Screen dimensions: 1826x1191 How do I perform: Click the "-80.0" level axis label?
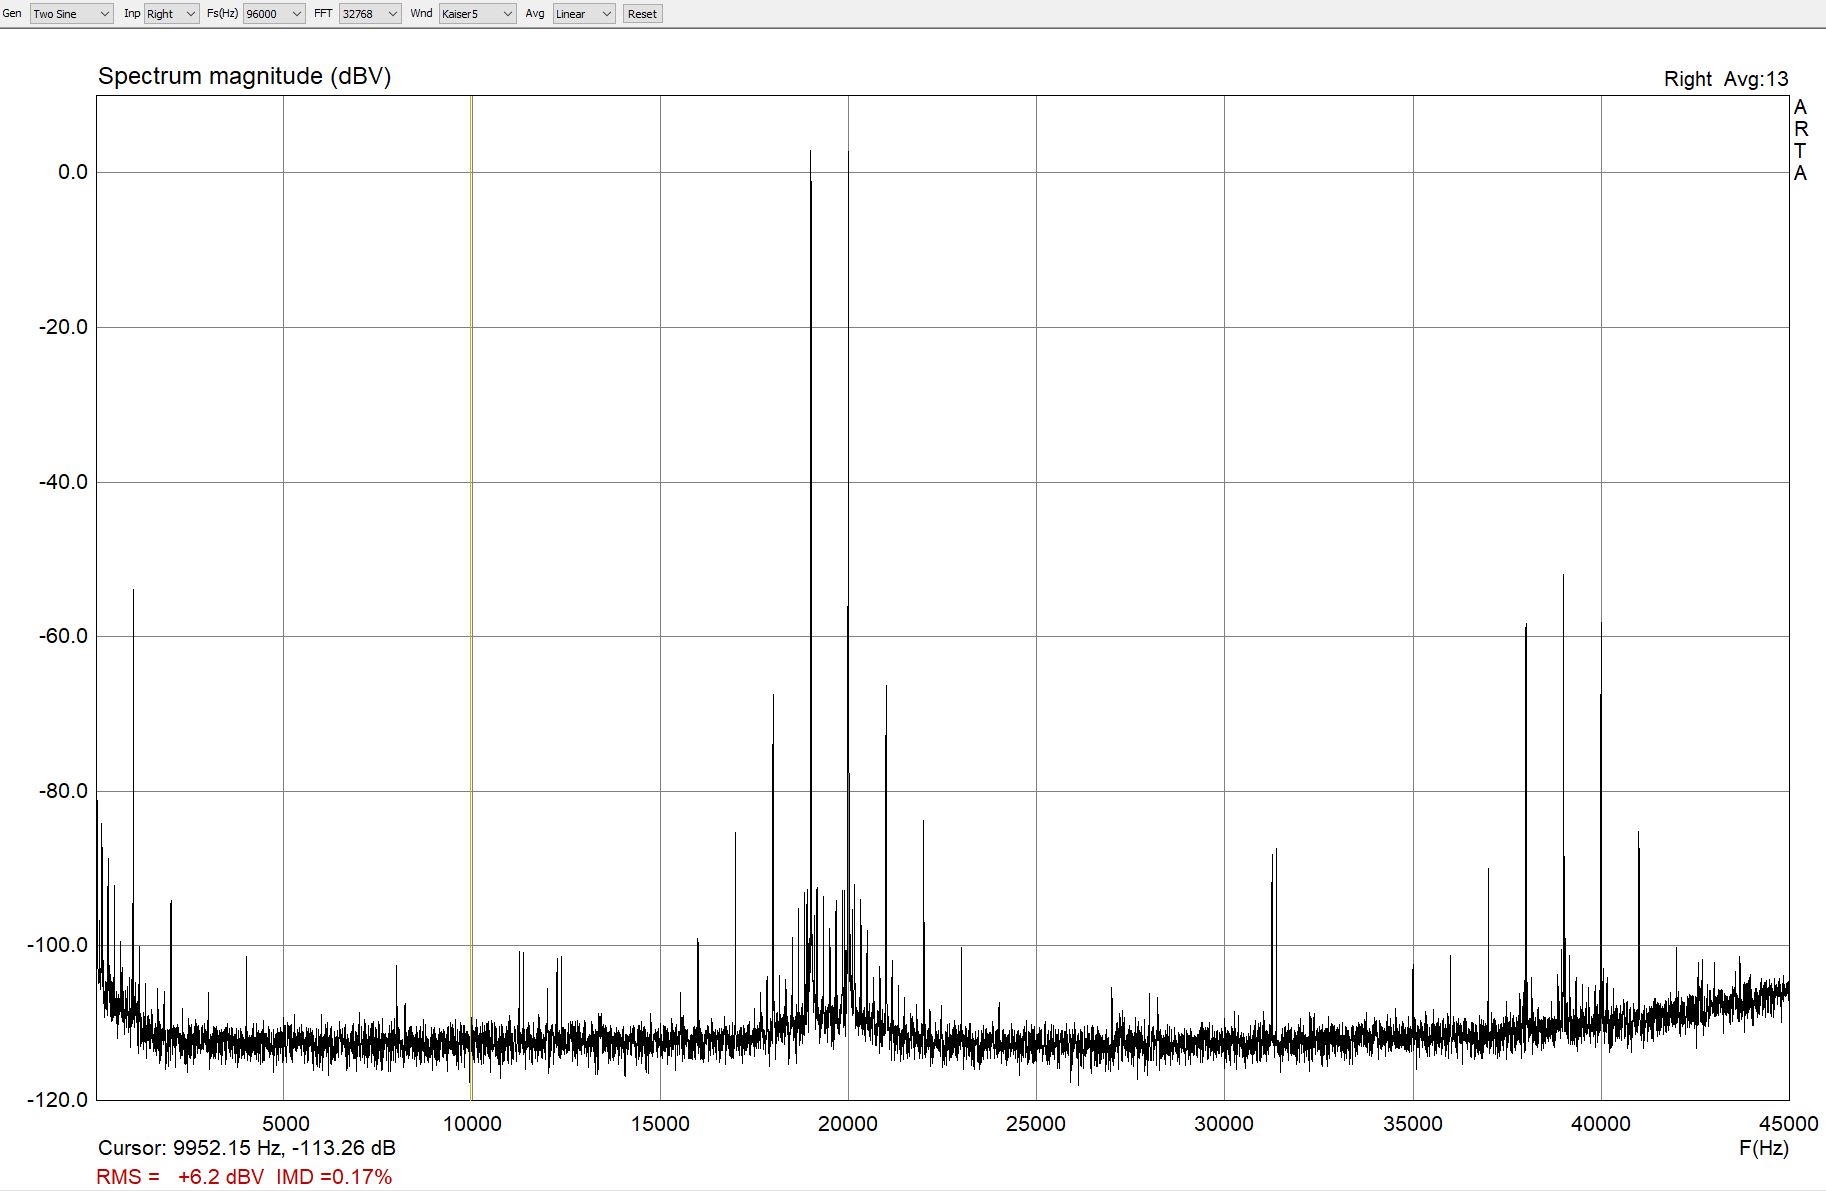click(x=63, y=791)
